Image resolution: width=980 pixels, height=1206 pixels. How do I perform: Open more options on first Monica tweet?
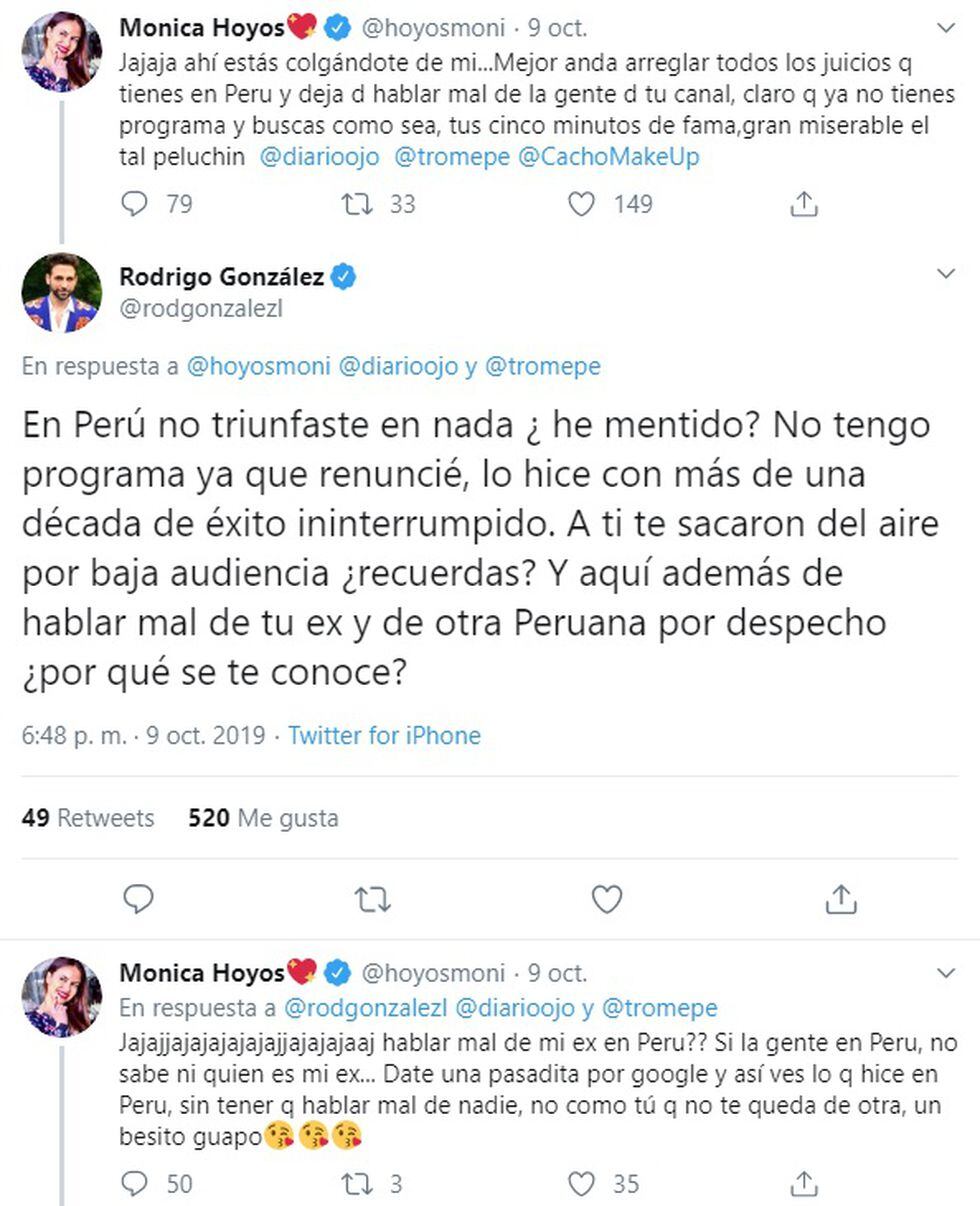[945, 27]
